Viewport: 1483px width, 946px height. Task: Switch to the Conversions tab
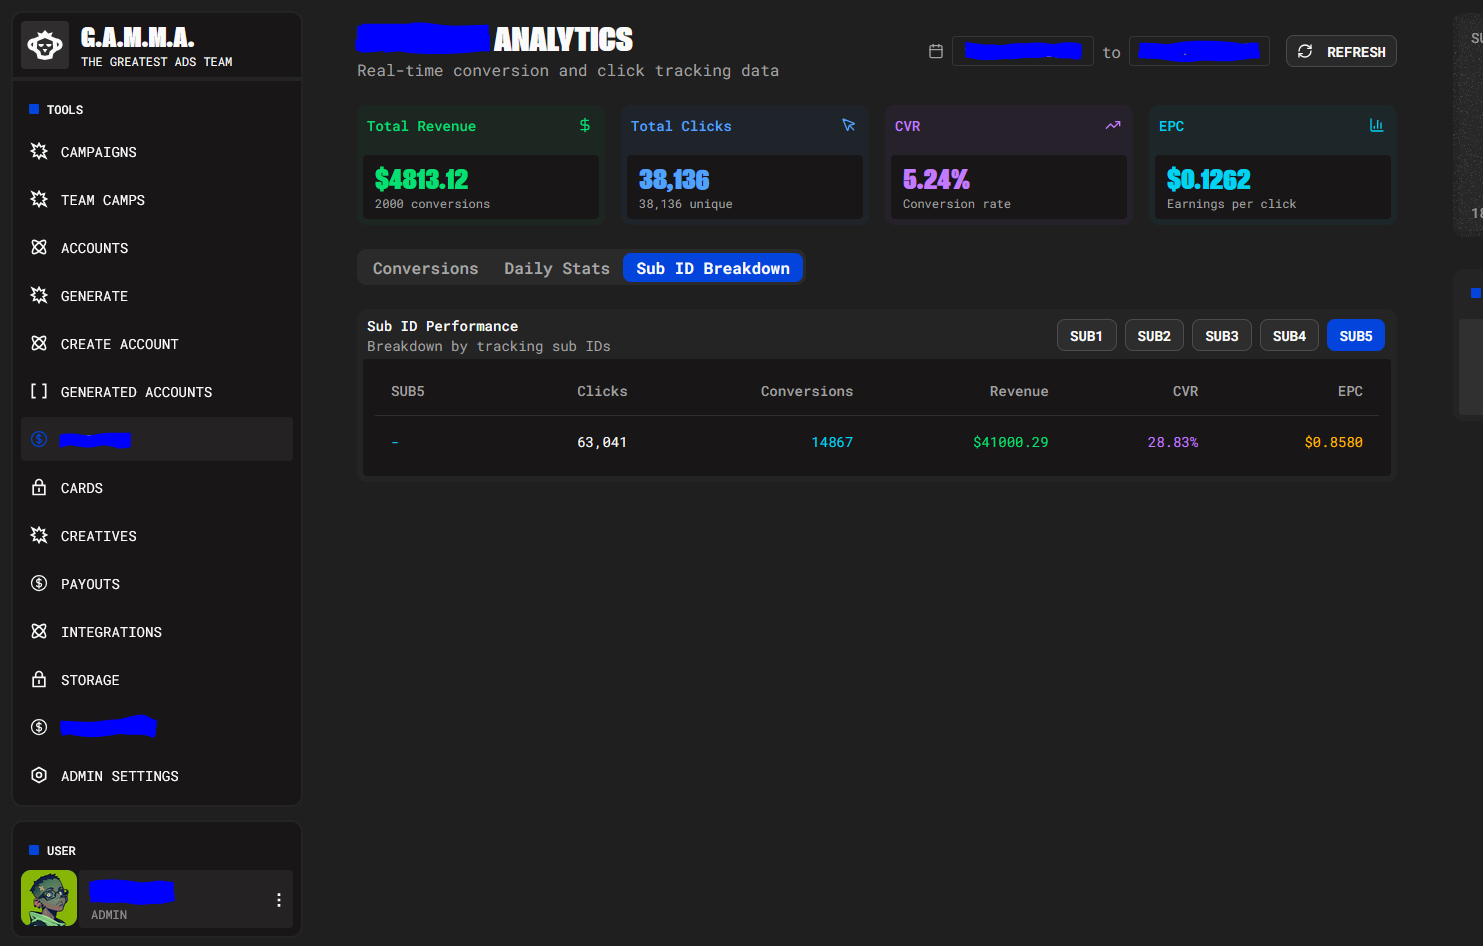click(425, 268)
